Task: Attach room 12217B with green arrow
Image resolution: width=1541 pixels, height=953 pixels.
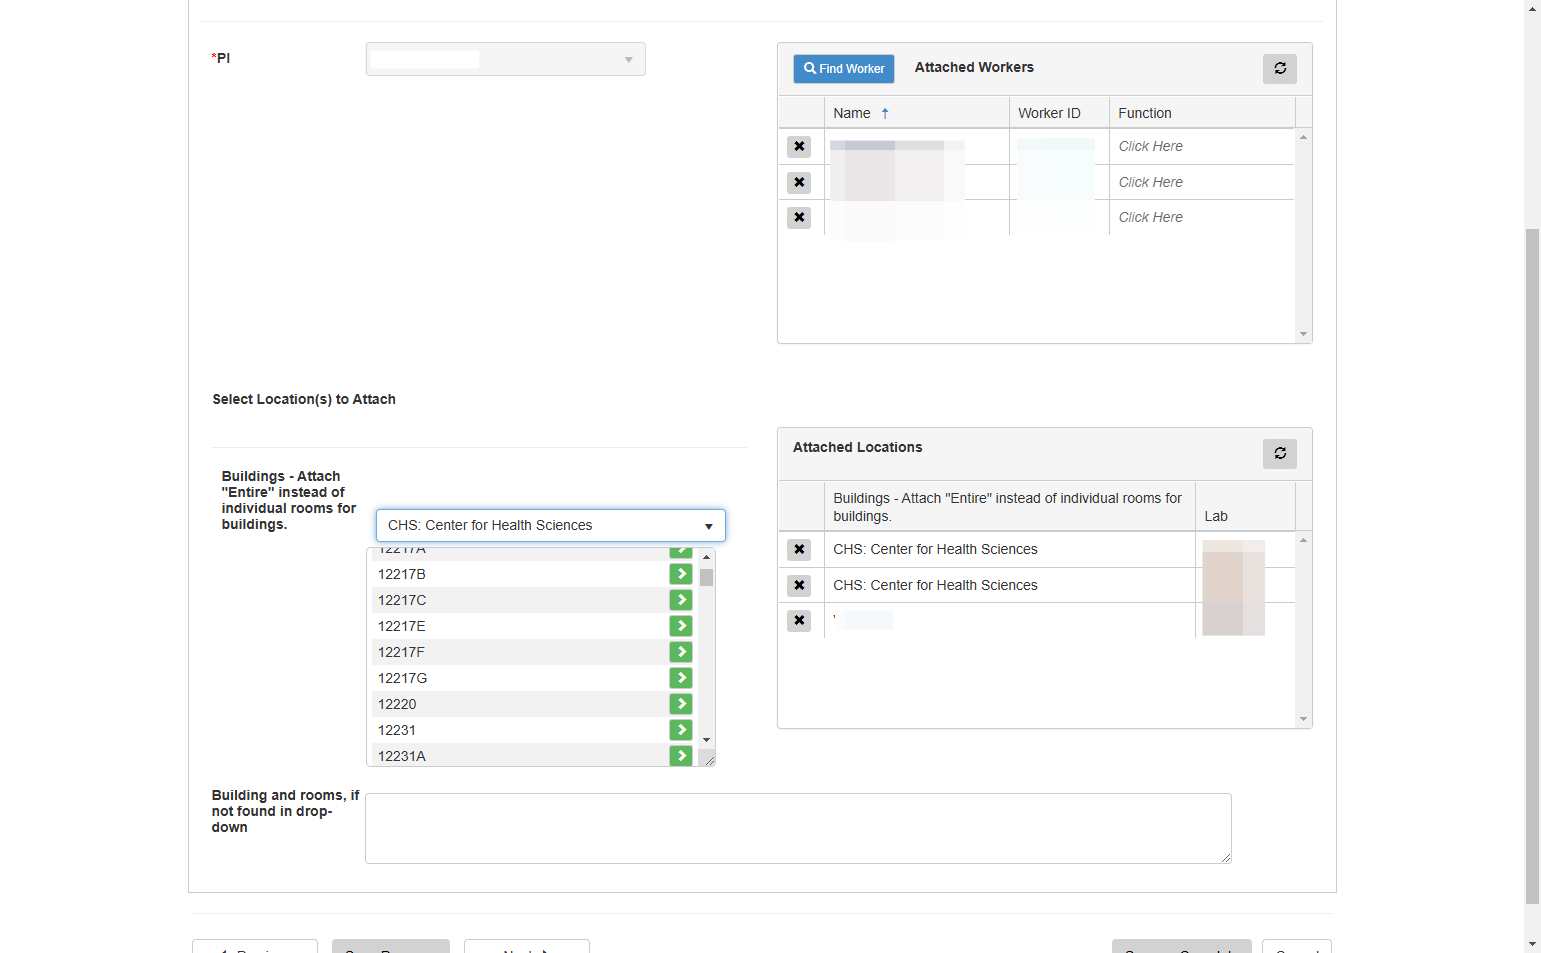Action: pyautogui.click(x=680, y=574)
